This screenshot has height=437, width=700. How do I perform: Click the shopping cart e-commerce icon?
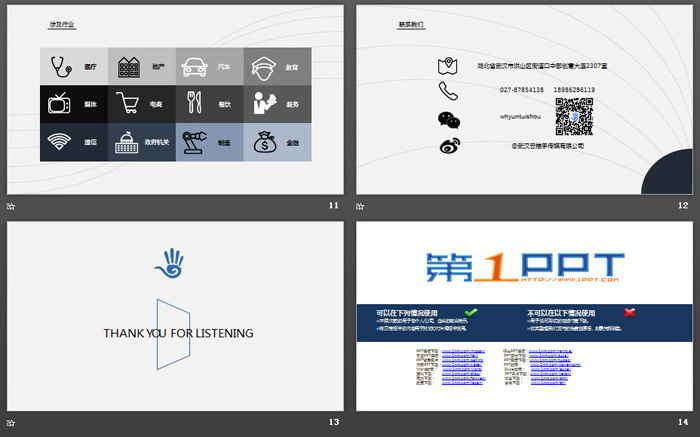point(128,103)
